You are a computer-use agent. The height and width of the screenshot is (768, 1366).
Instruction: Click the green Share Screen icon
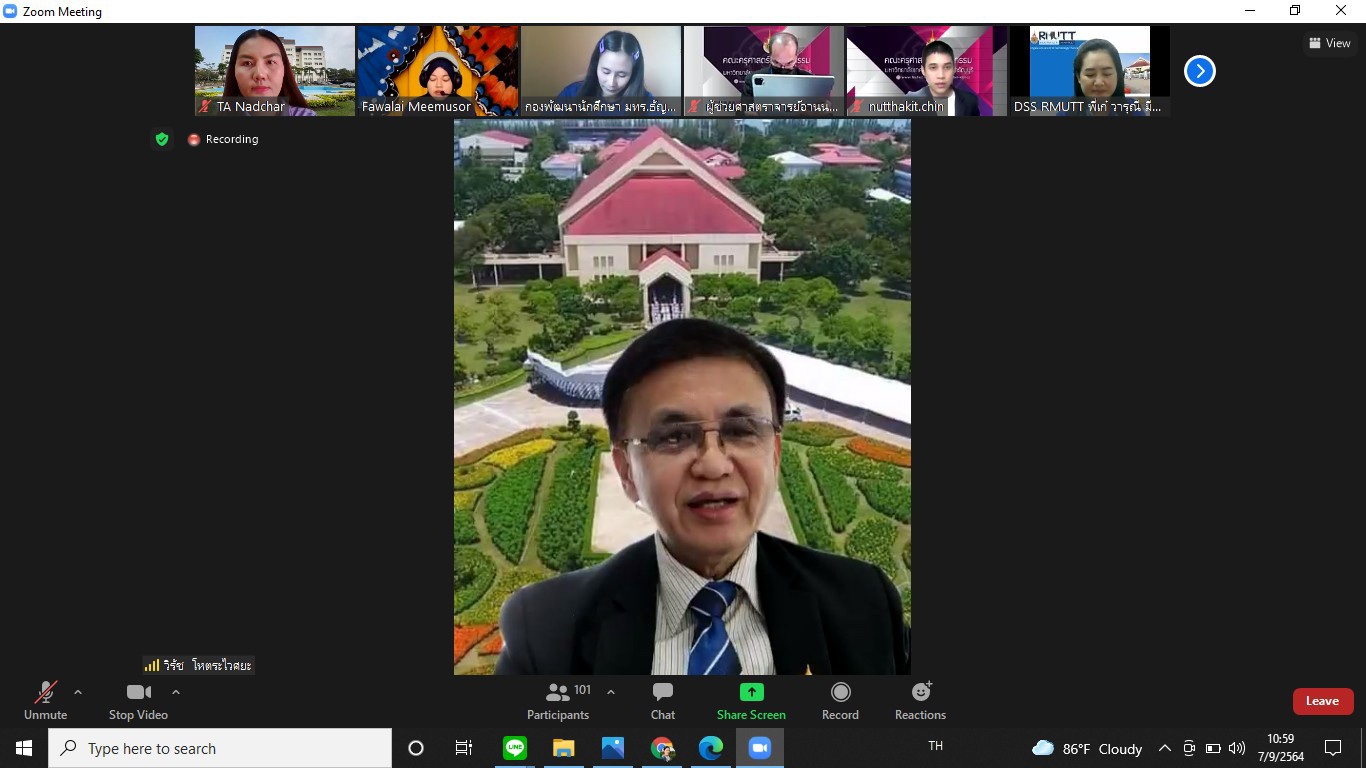[751, 692]
